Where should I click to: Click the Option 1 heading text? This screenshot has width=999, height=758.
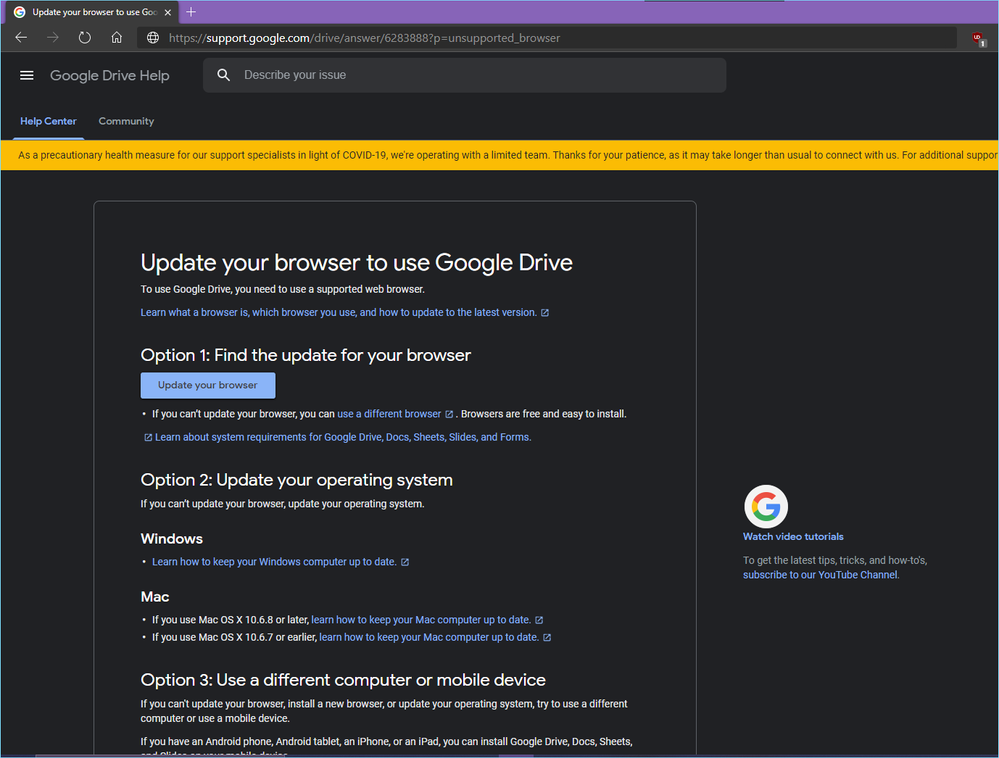[x=306, y=355]
